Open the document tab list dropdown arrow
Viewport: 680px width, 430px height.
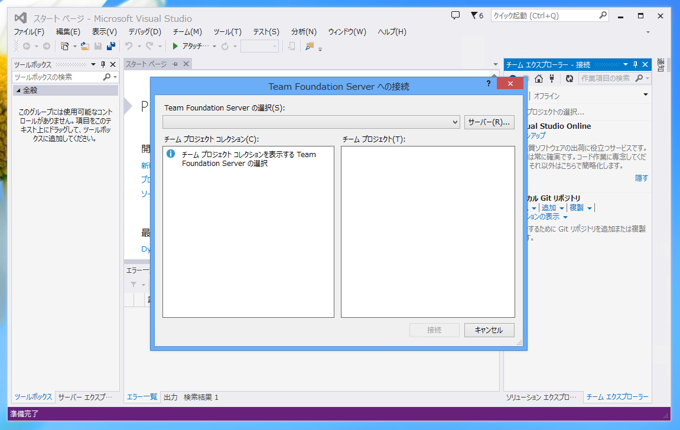click(x=495, y=64)
